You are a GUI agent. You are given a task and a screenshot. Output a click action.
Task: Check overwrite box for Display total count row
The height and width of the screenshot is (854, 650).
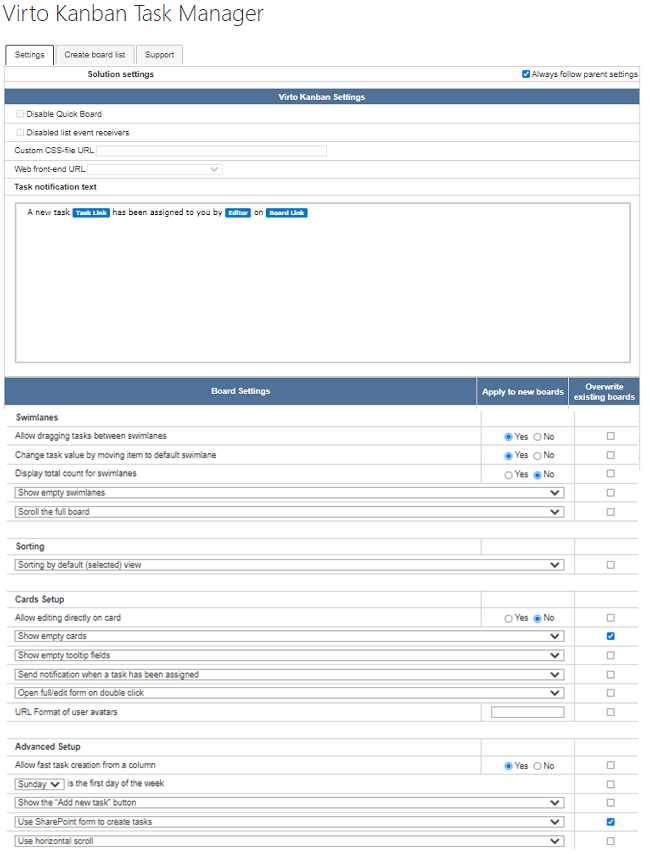611,473
